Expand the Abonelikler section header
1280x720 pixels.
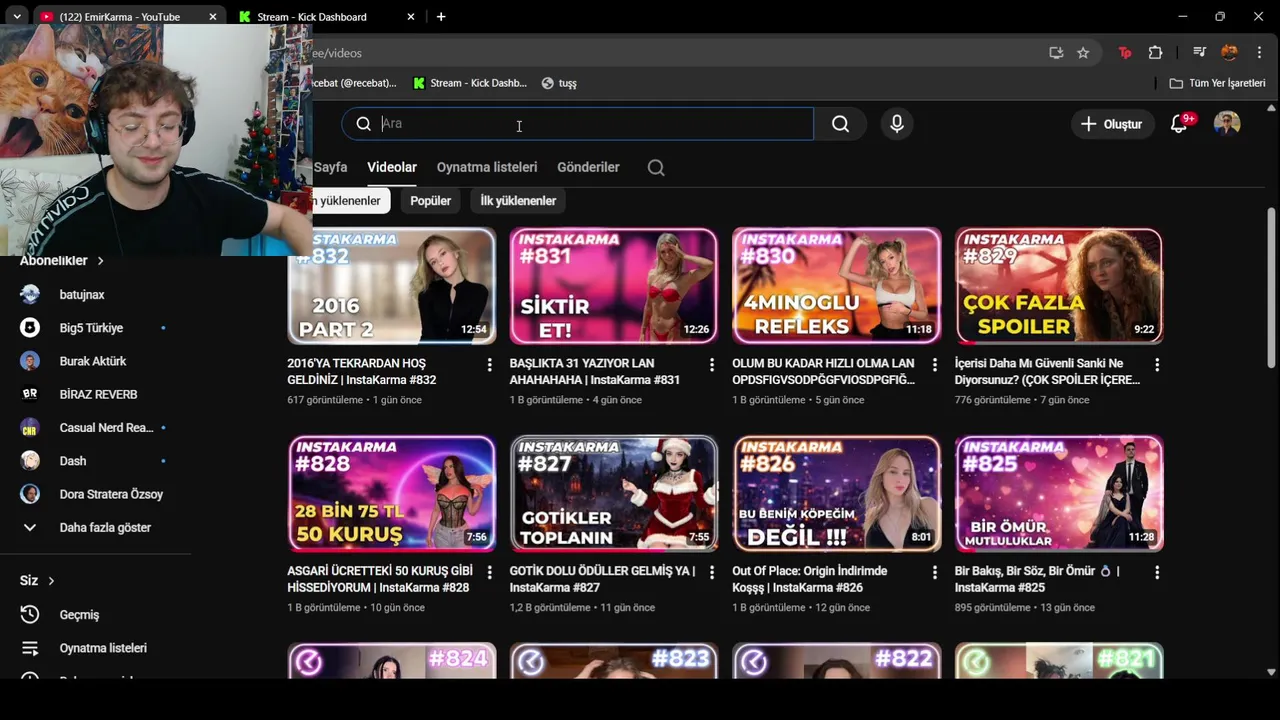click(62, 261)
